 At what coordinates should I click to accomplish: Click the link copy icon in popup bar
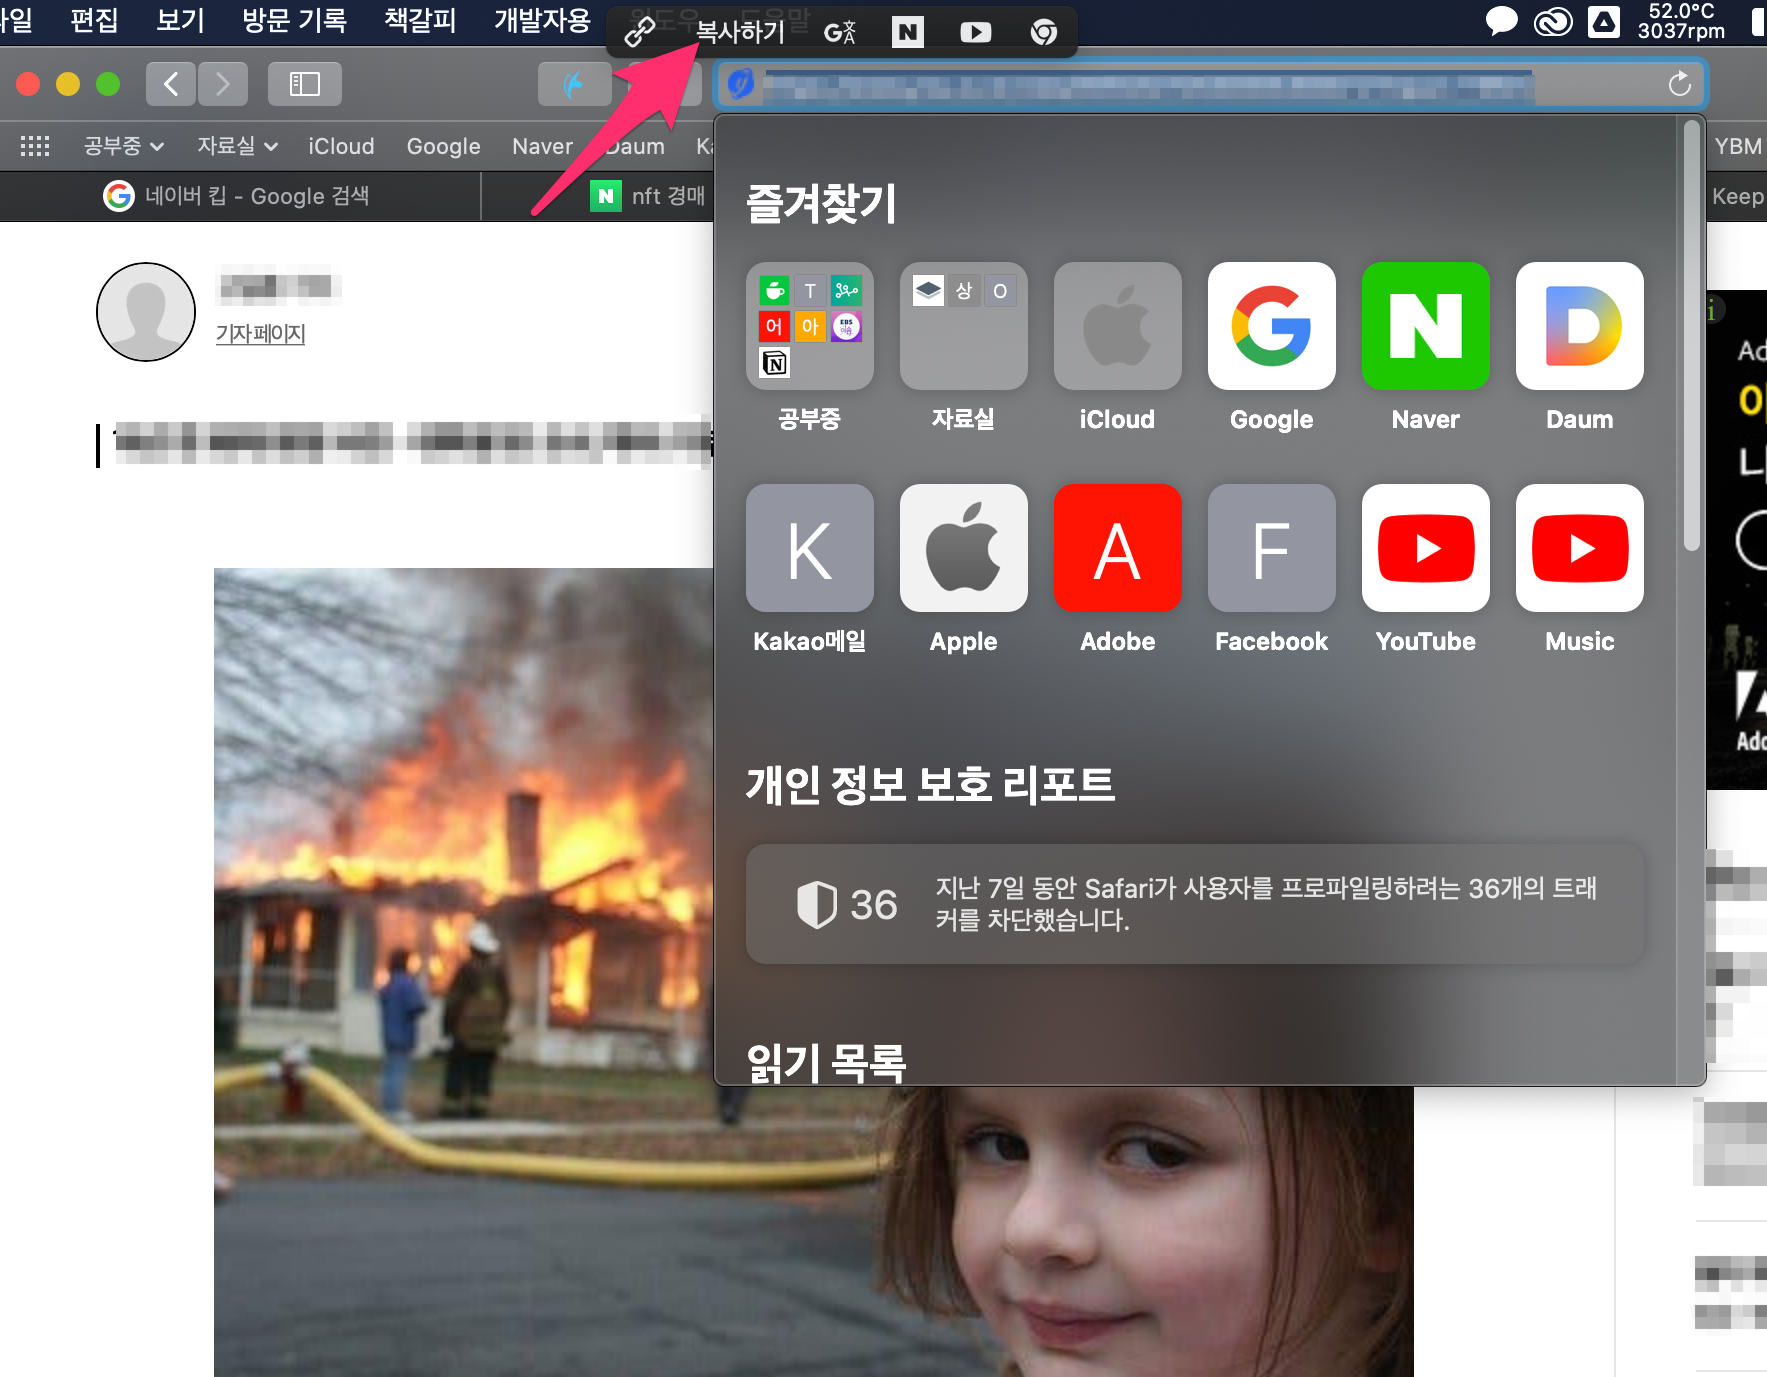point(640,32)
